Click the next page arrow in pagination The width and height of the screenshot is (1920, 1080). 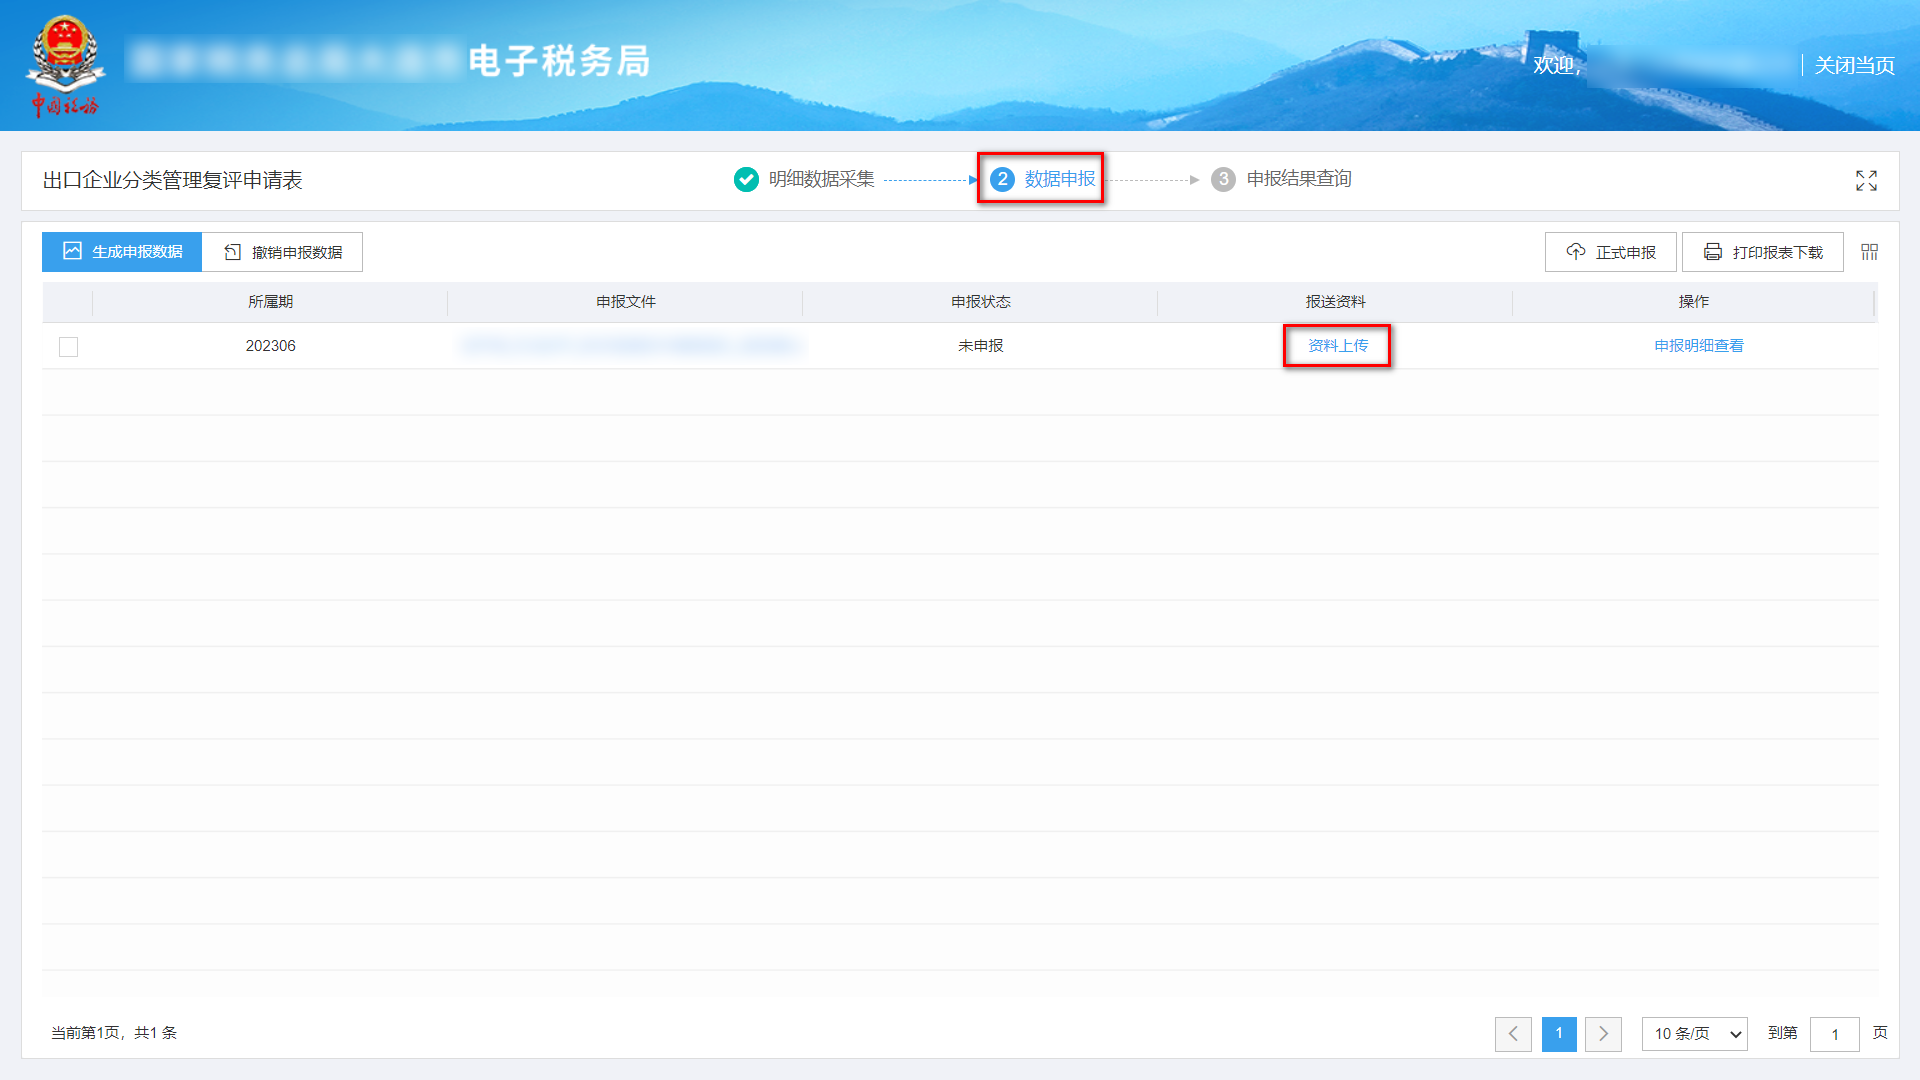click(1604, 1034)
